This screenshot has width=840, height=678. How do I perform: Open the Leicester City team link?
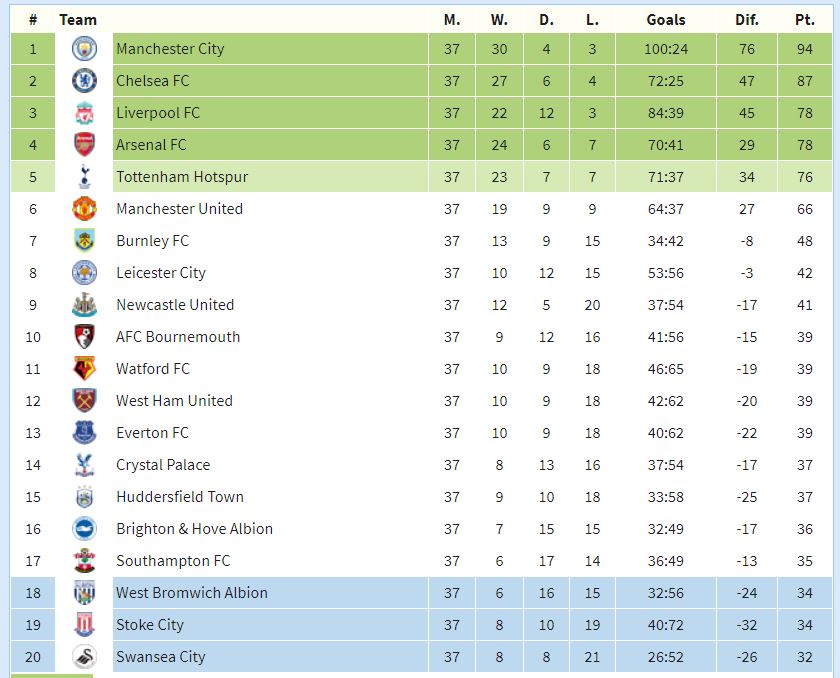[161, 273]
